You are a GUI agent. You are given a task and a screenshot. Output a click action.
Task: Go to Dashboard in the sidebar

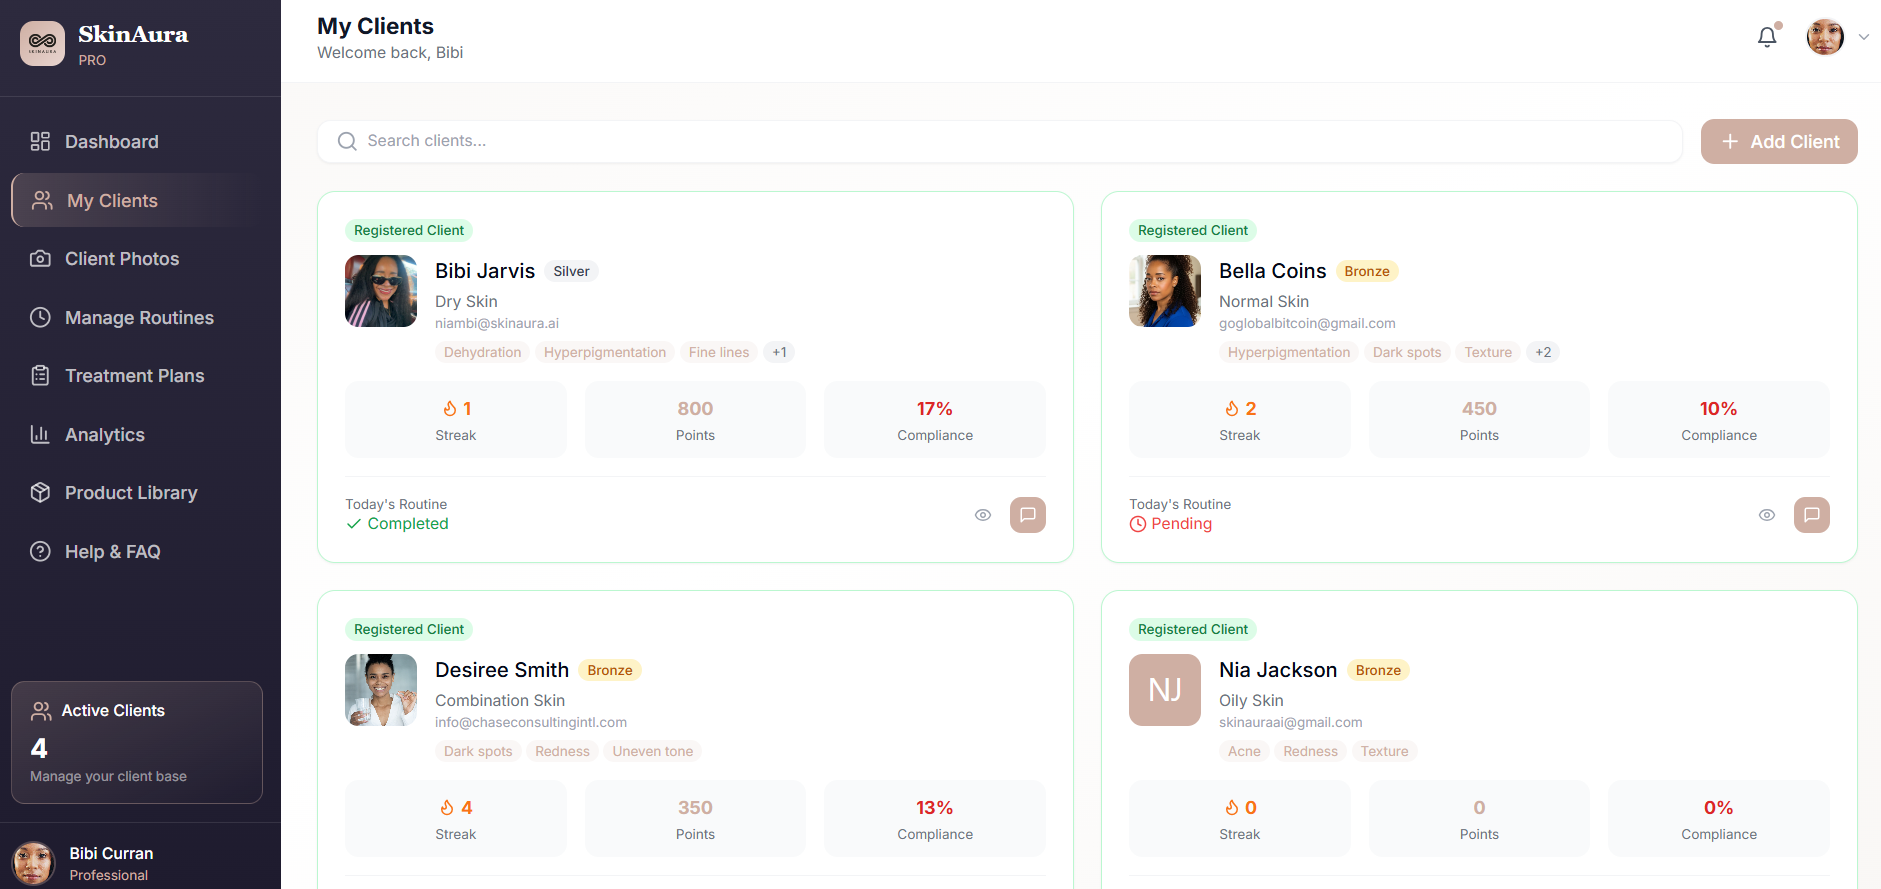111,142
